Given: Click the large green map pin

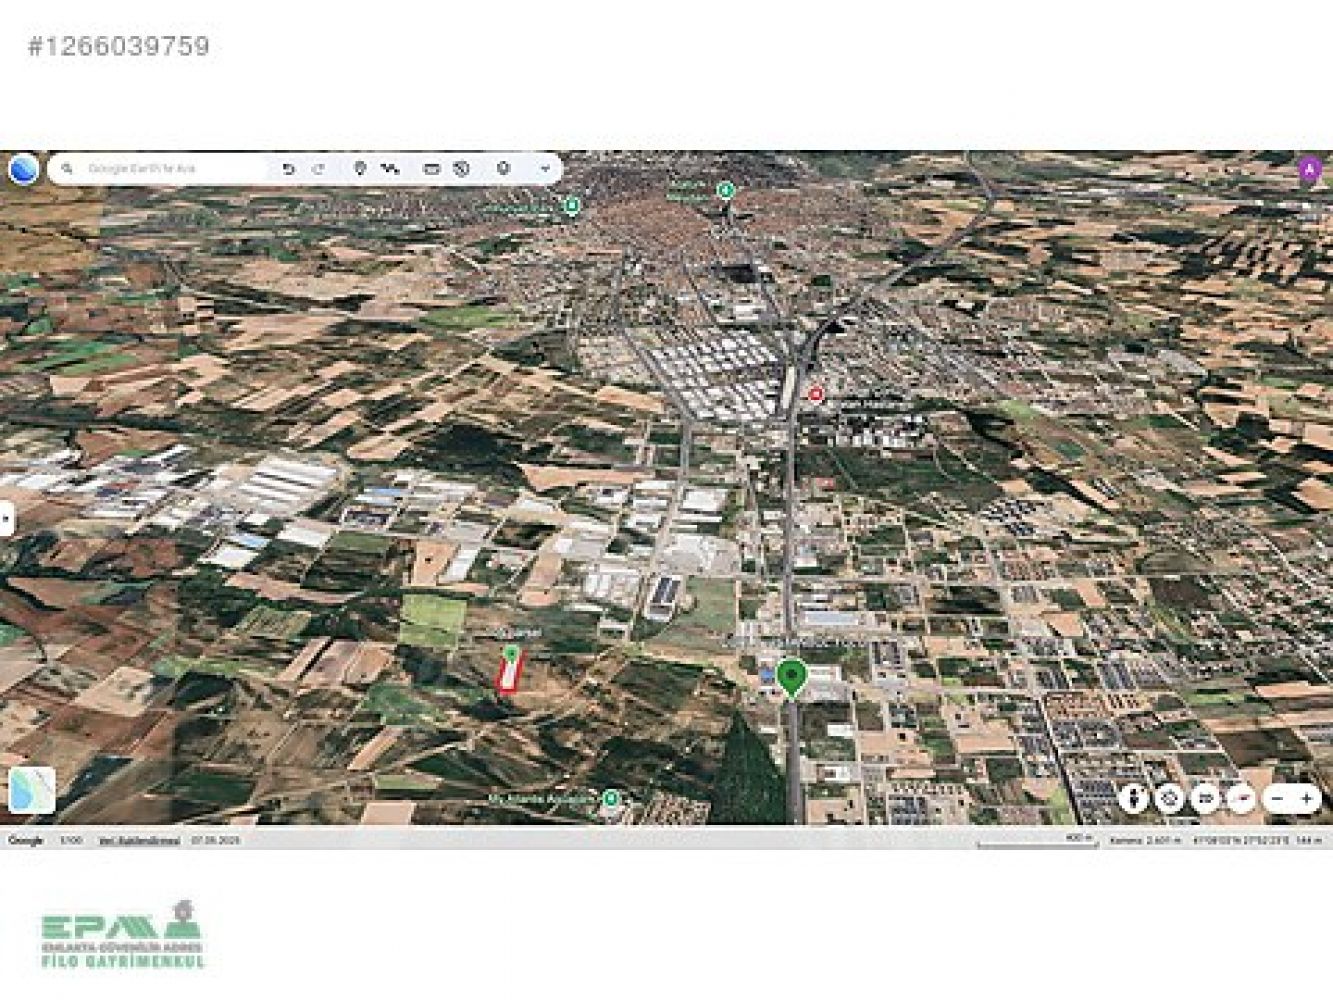Looking at the screenshot, I should [792, 677].
